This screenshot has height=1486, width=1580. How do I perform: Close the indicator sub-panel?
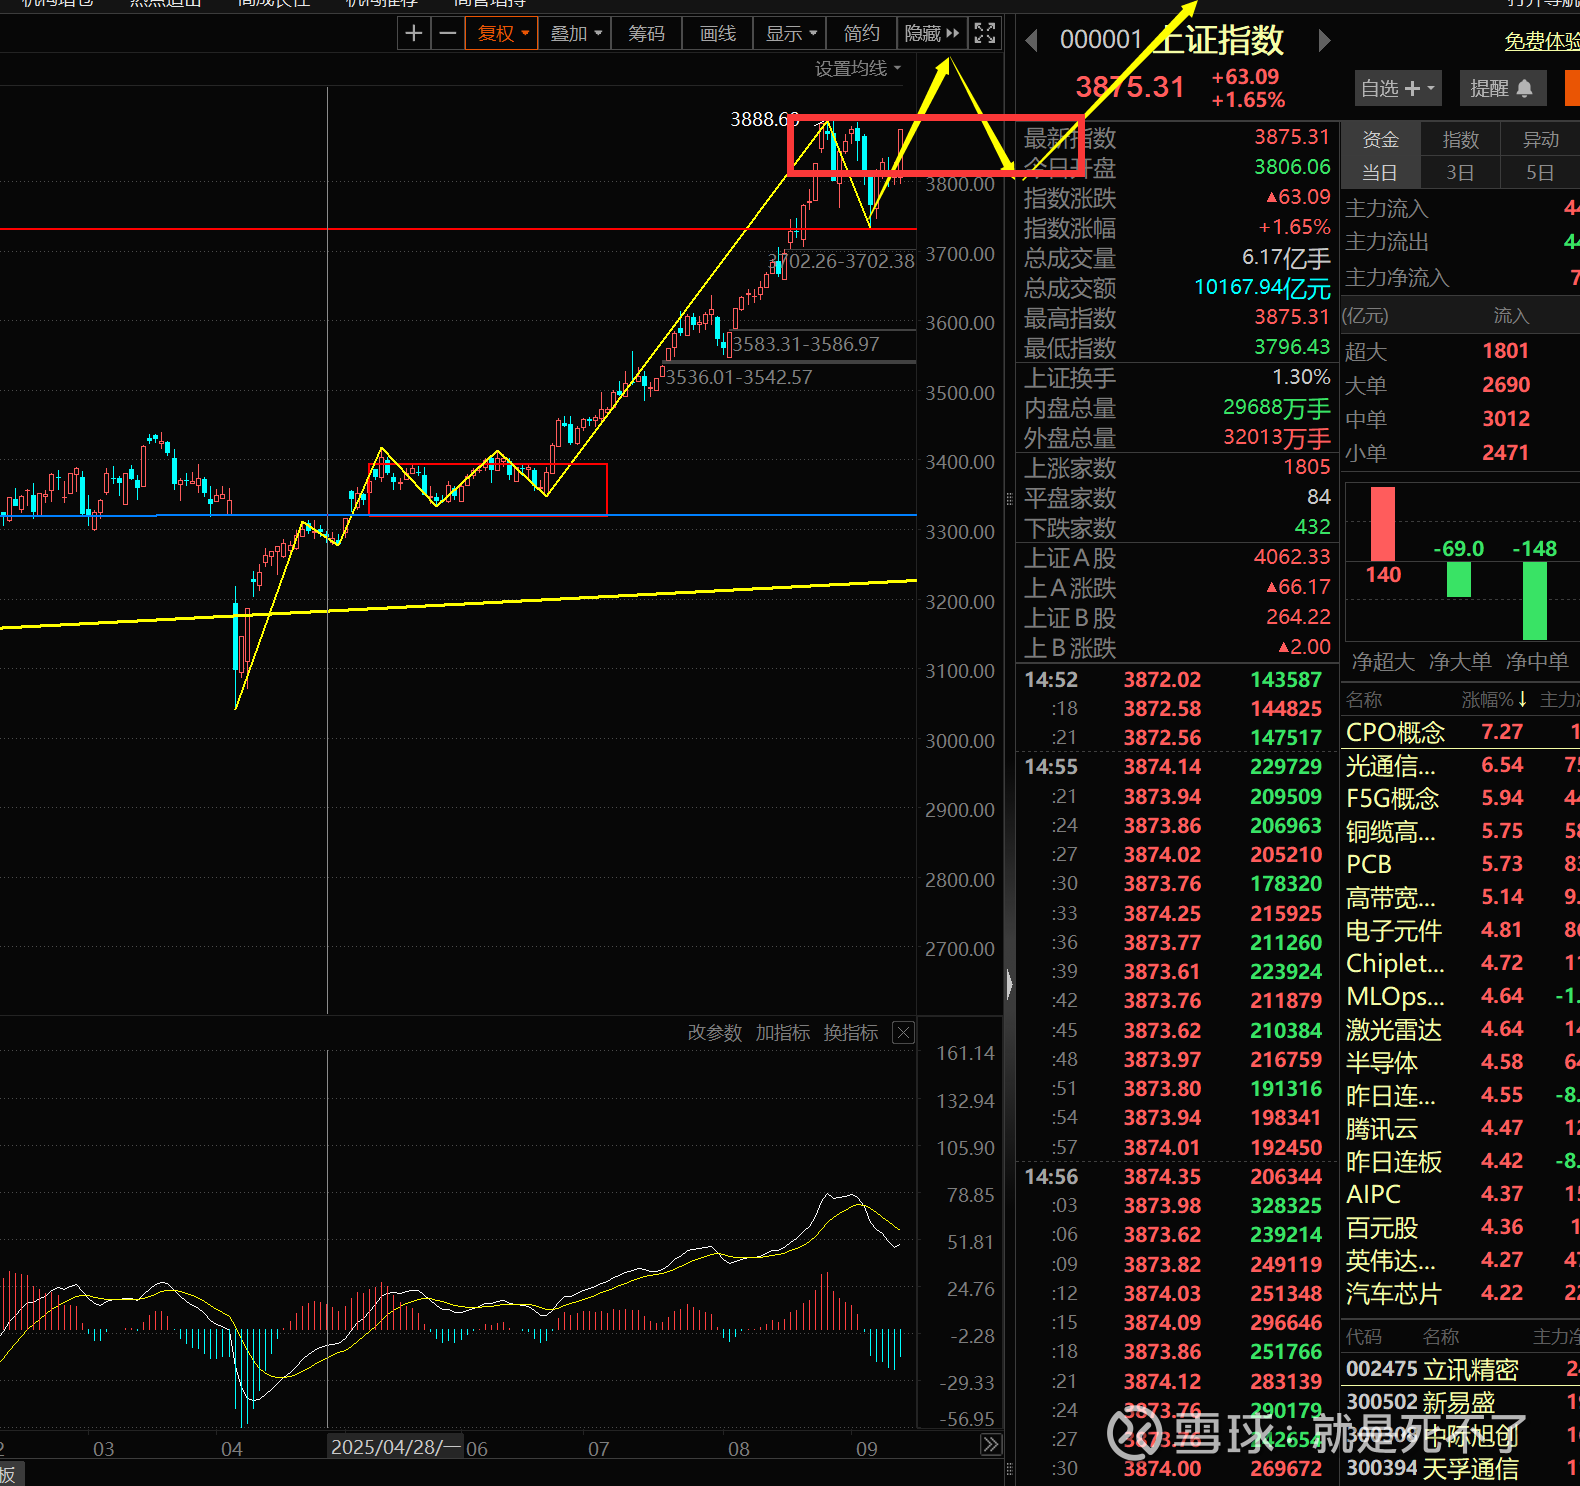pyautogui.click(x=903, y=1032)
